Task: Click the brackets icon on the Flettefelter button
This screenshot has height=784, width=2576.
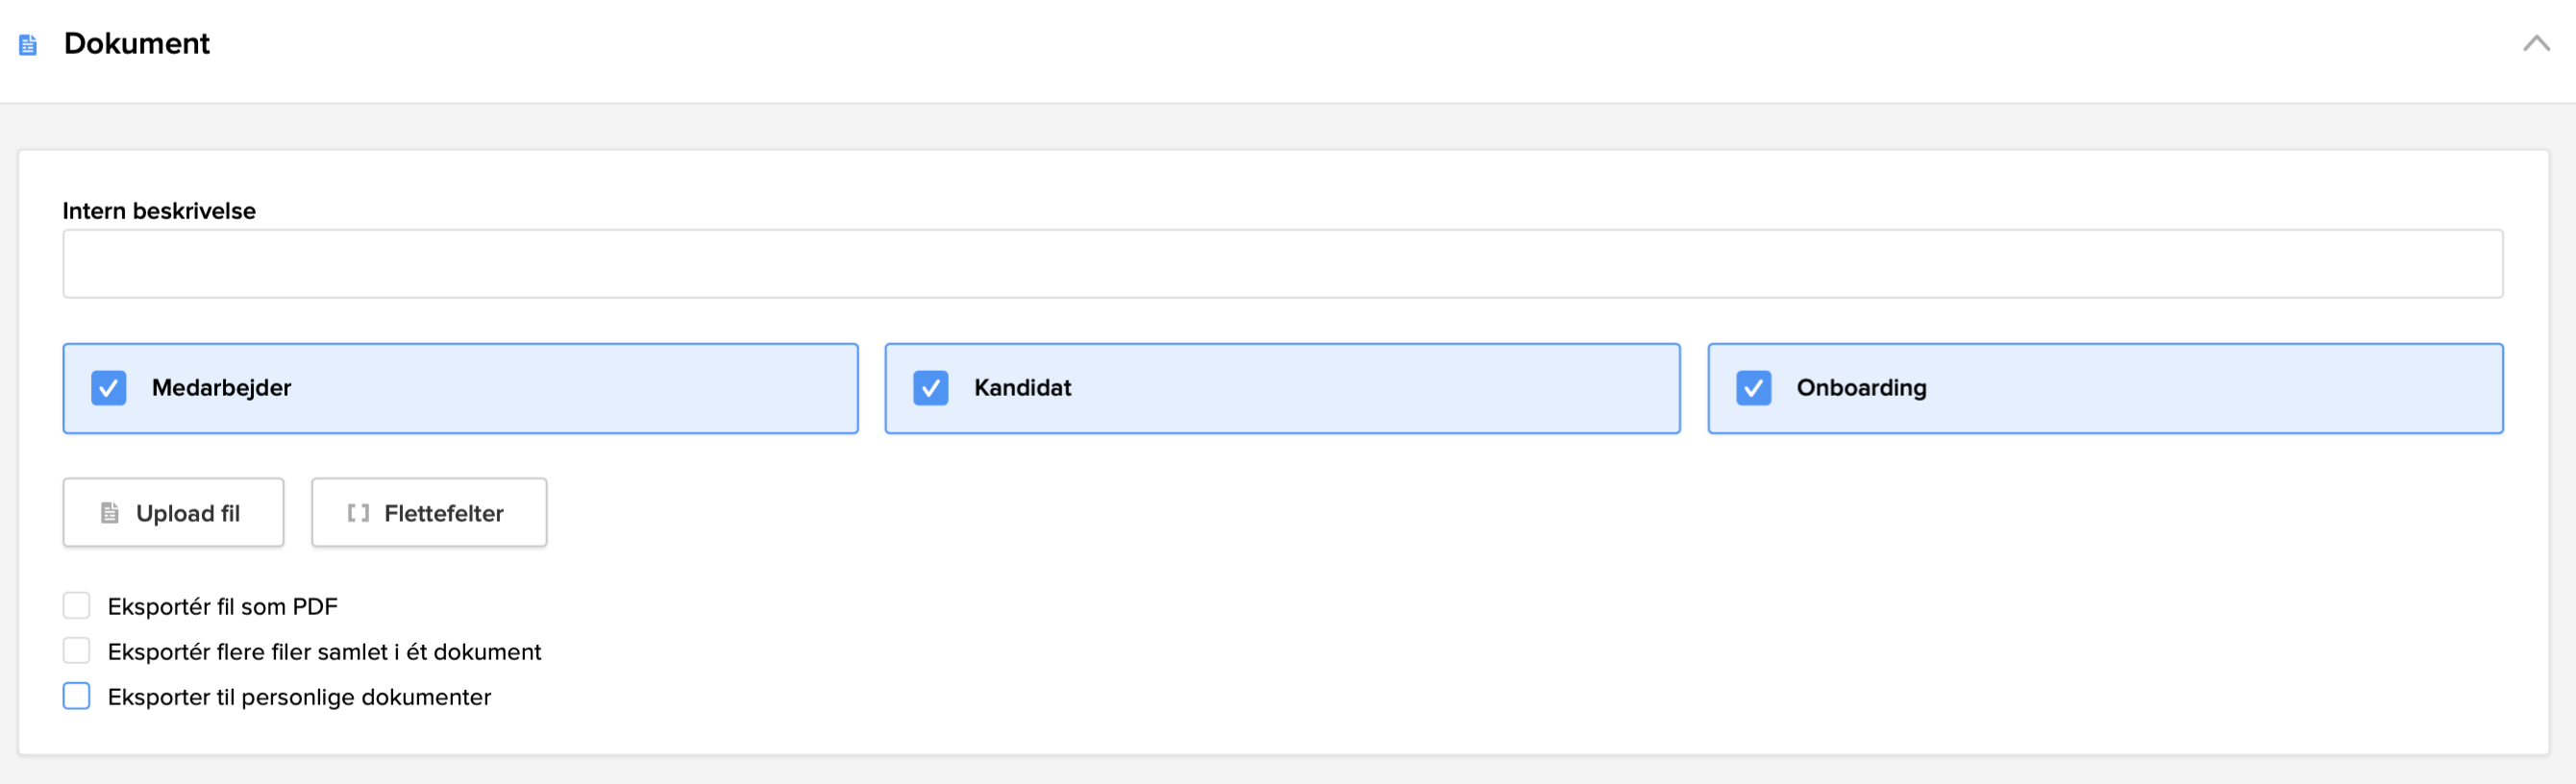Action: coord(358,512)
